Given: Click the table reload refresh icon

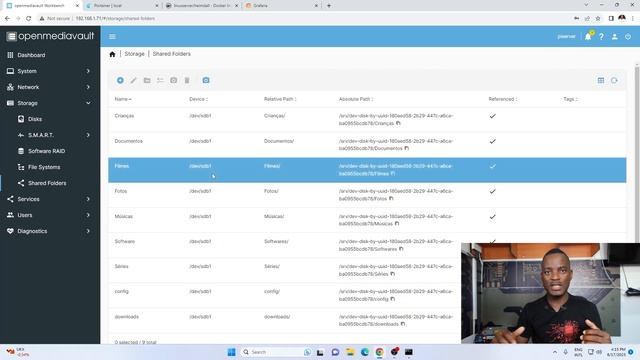Looking at the screenshot, I should [x=614, y=80].
